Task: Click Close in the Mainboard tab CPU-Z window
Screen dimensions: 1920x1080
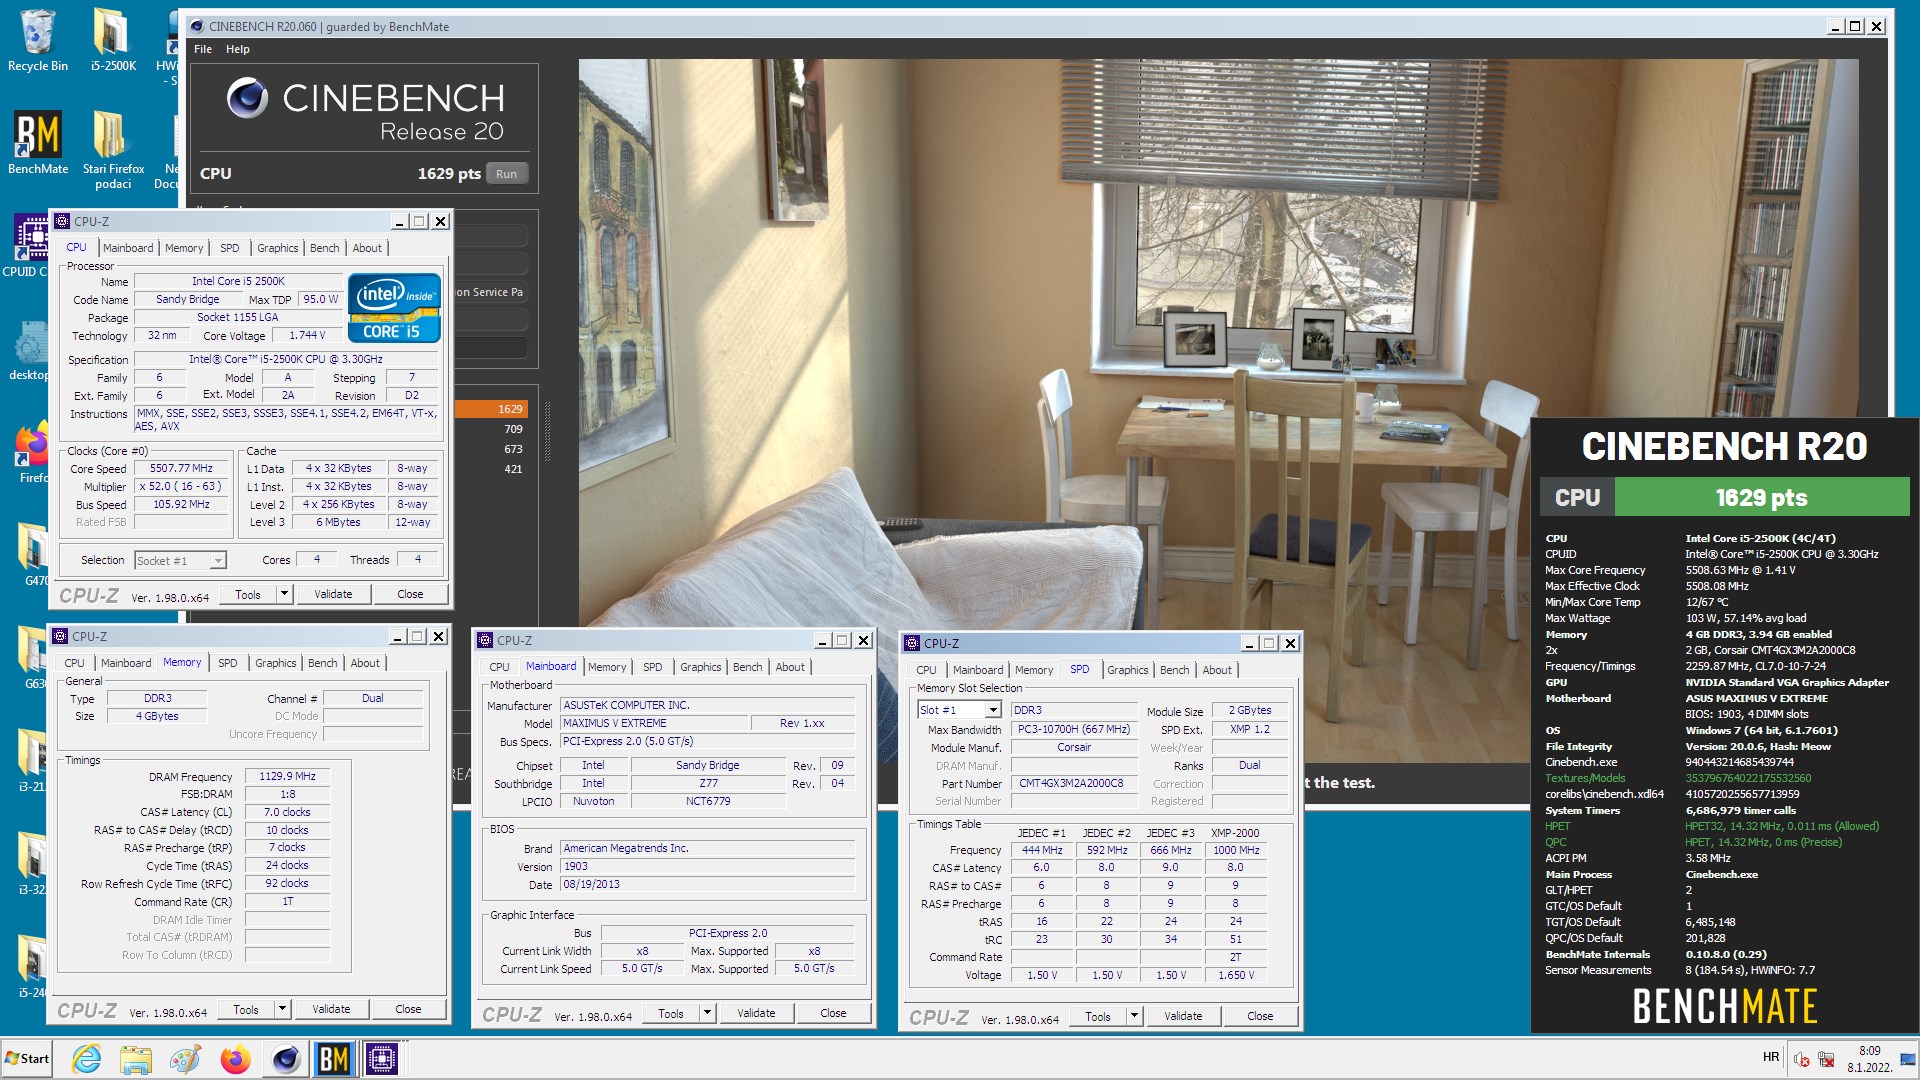Action: 833,1013
